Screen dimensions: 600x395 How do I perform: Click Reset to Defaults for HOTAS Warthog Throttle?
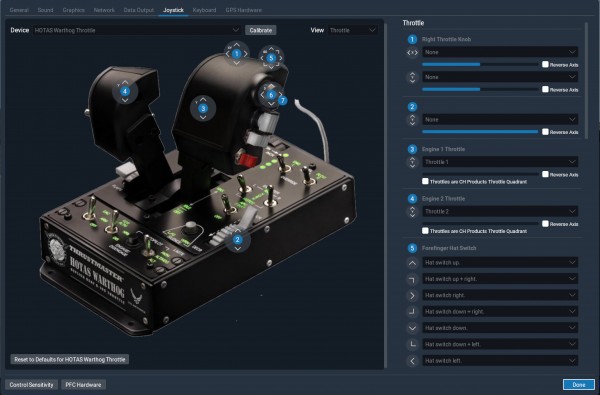[70, 359]
